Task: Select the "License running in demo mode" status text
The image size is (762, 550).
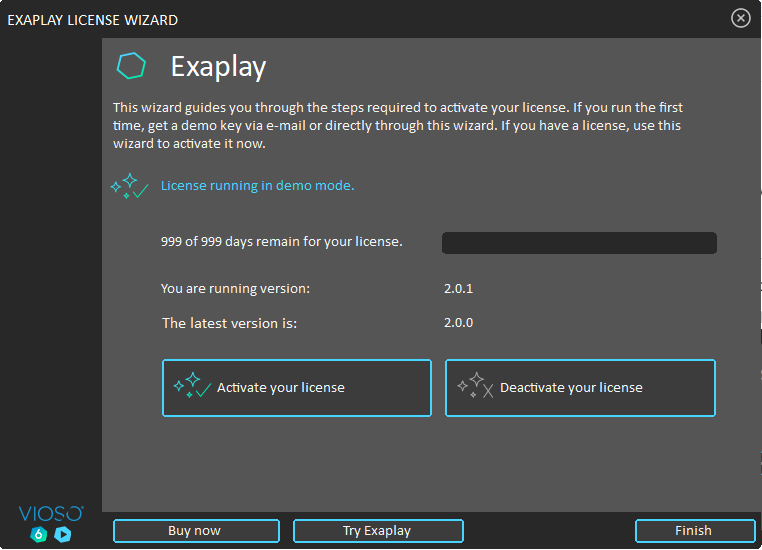Action: pos(257,185)
